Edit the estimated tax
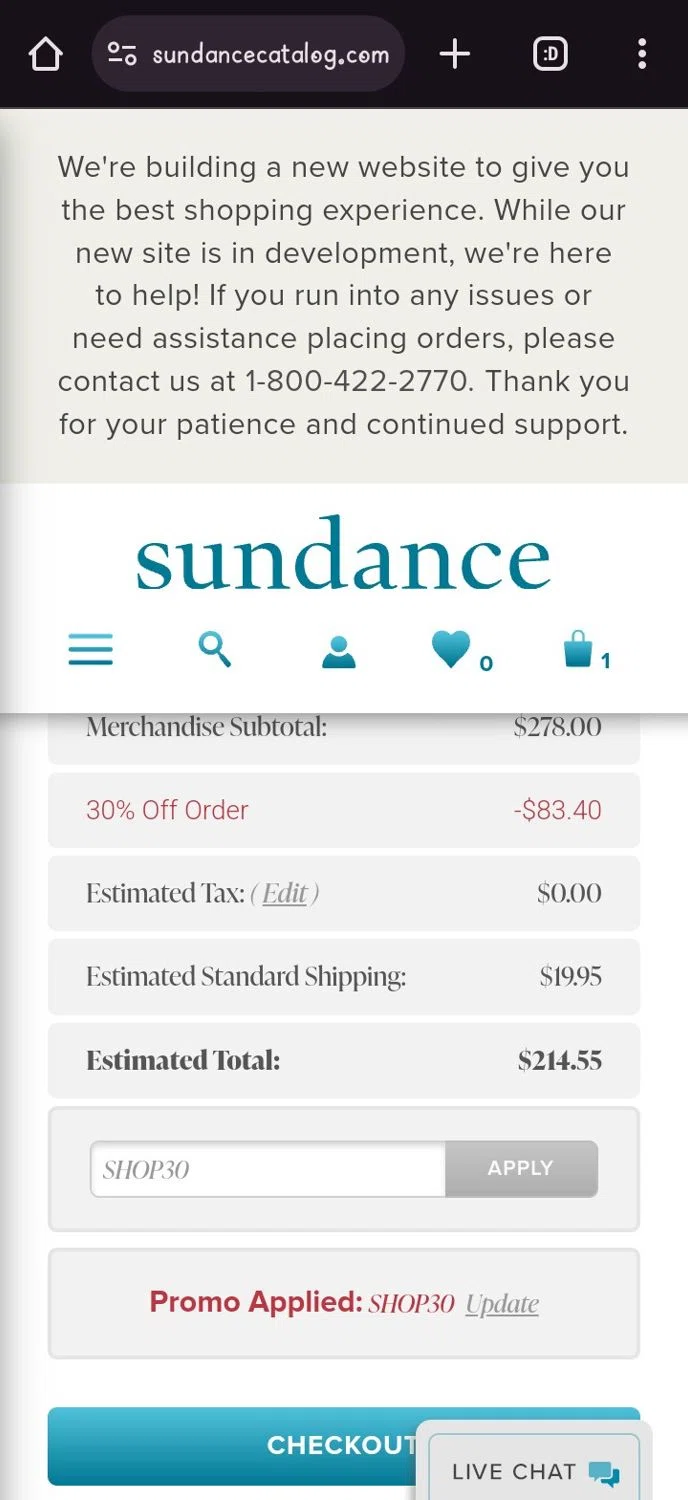688x1500 pixels. (285, 893)
